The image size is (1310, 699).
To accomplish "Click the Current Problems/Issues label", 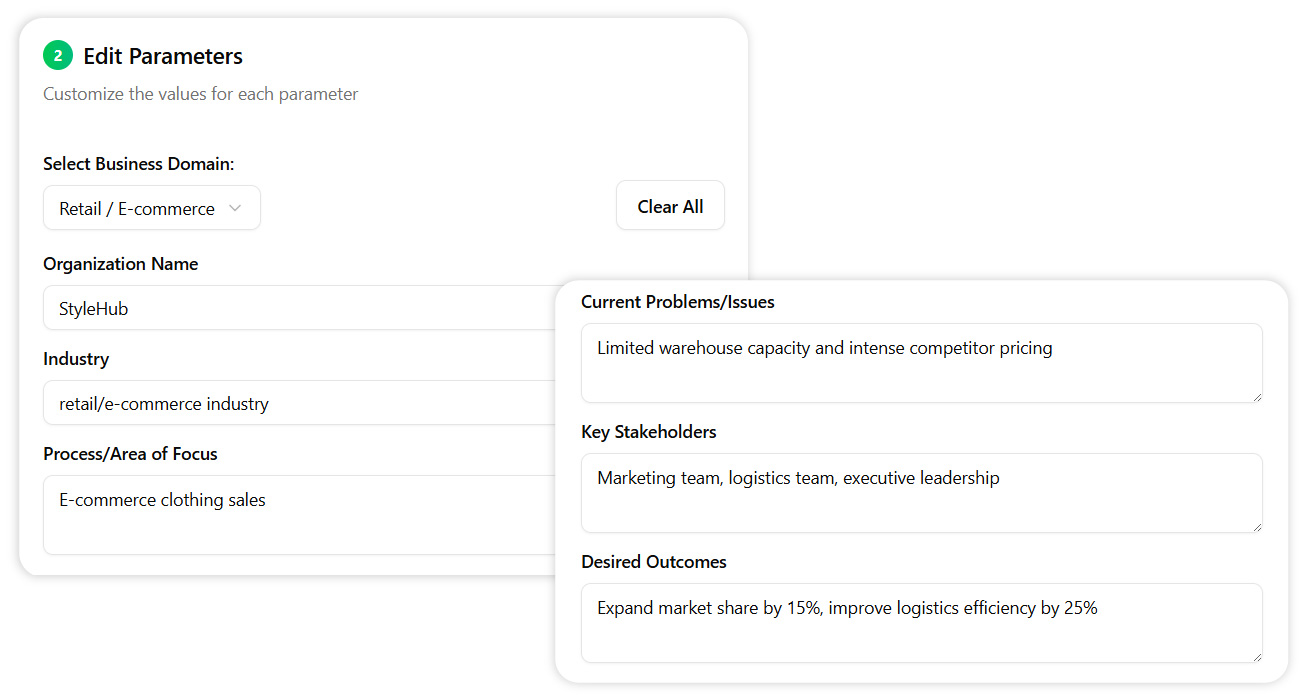I will click(677, 302).
